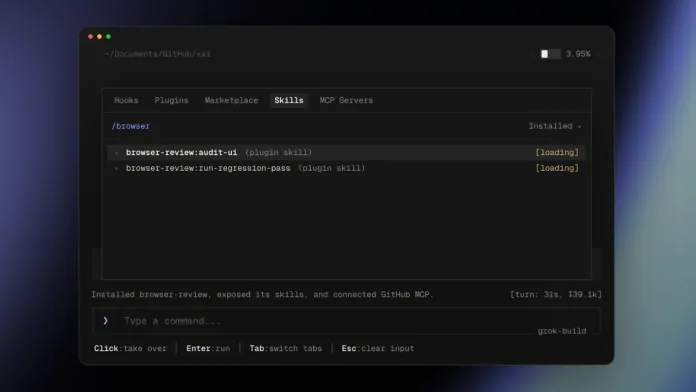Click the 3.95% usage value

pos(578,54)
